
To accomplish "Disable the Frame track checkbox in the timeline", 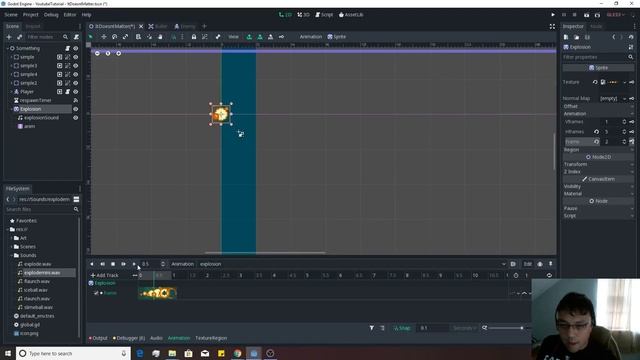I will point(96,293).
